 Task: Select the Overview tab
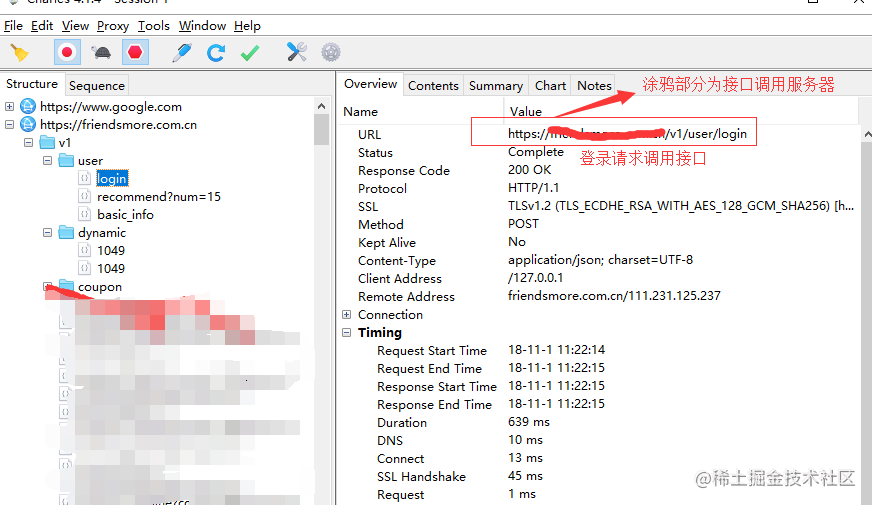pos(370,84)
